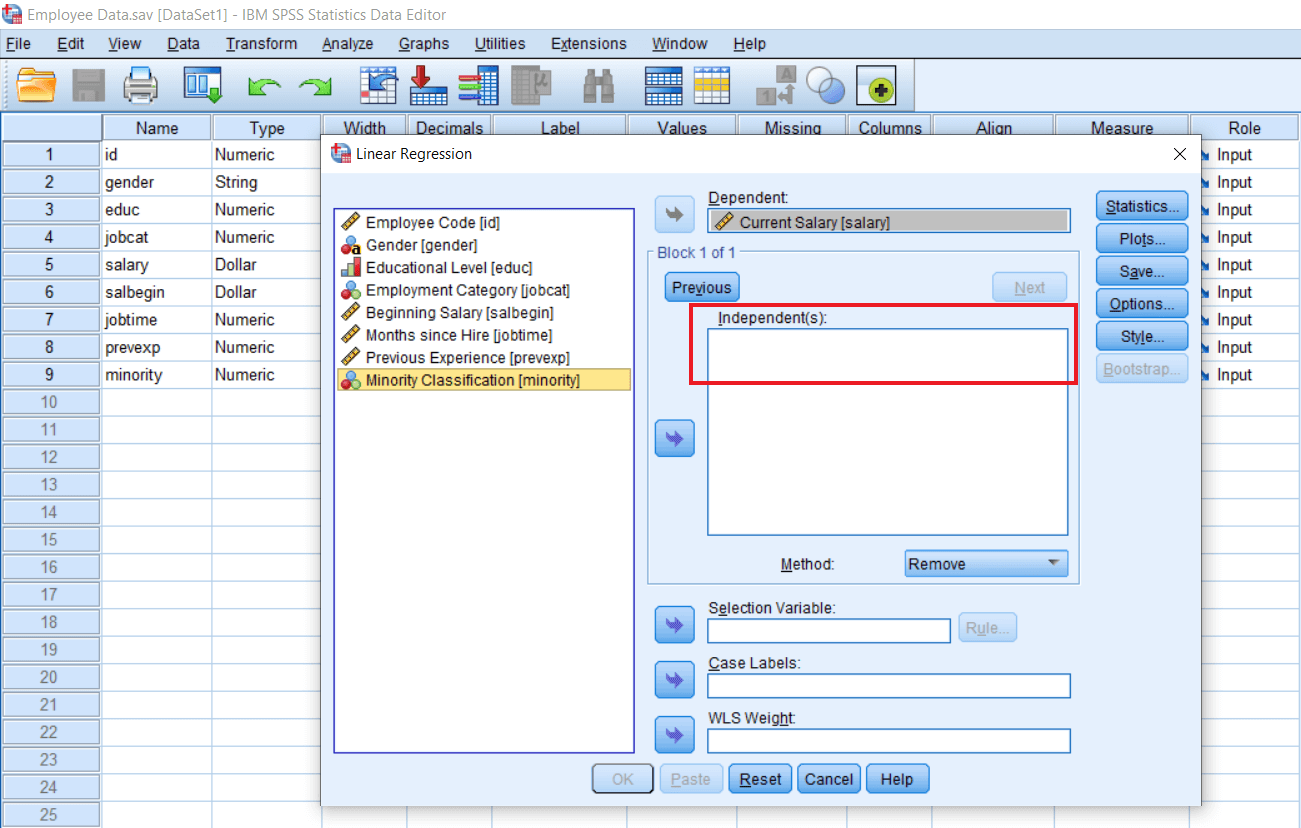The image size is (1301, 828).
Task: Open the Analyze menu
Action: pos(347,44)
